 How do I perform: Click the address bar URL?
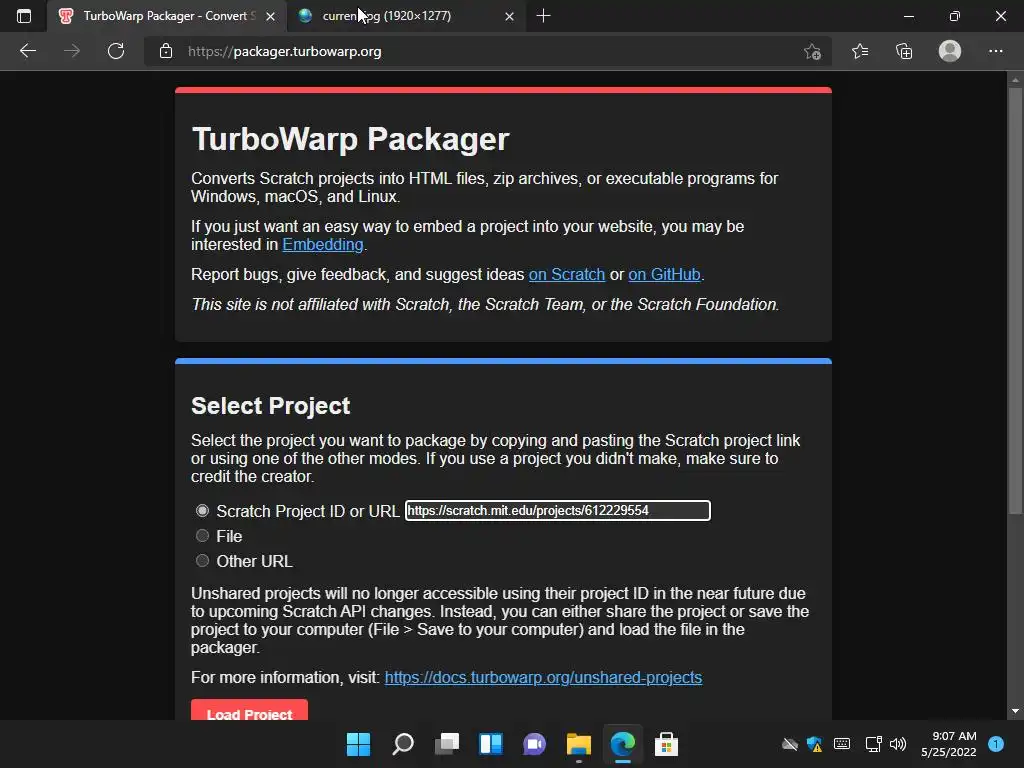(x=285, y=52)
